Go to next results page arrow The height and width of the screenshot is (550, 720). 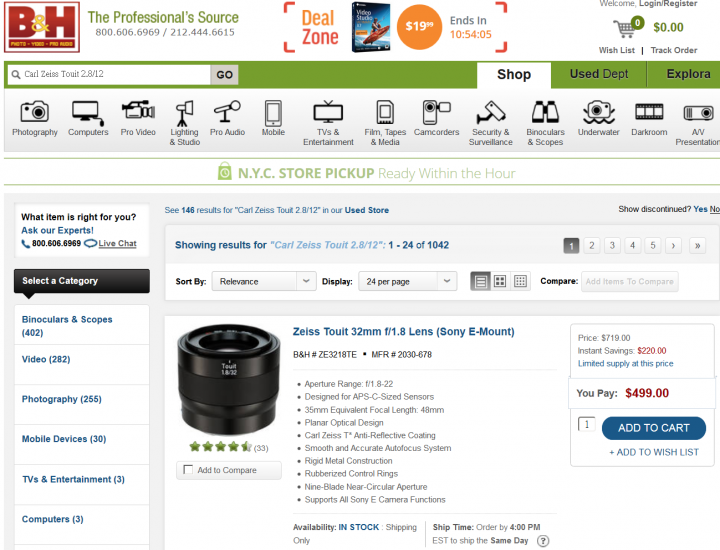pos(673,246)
